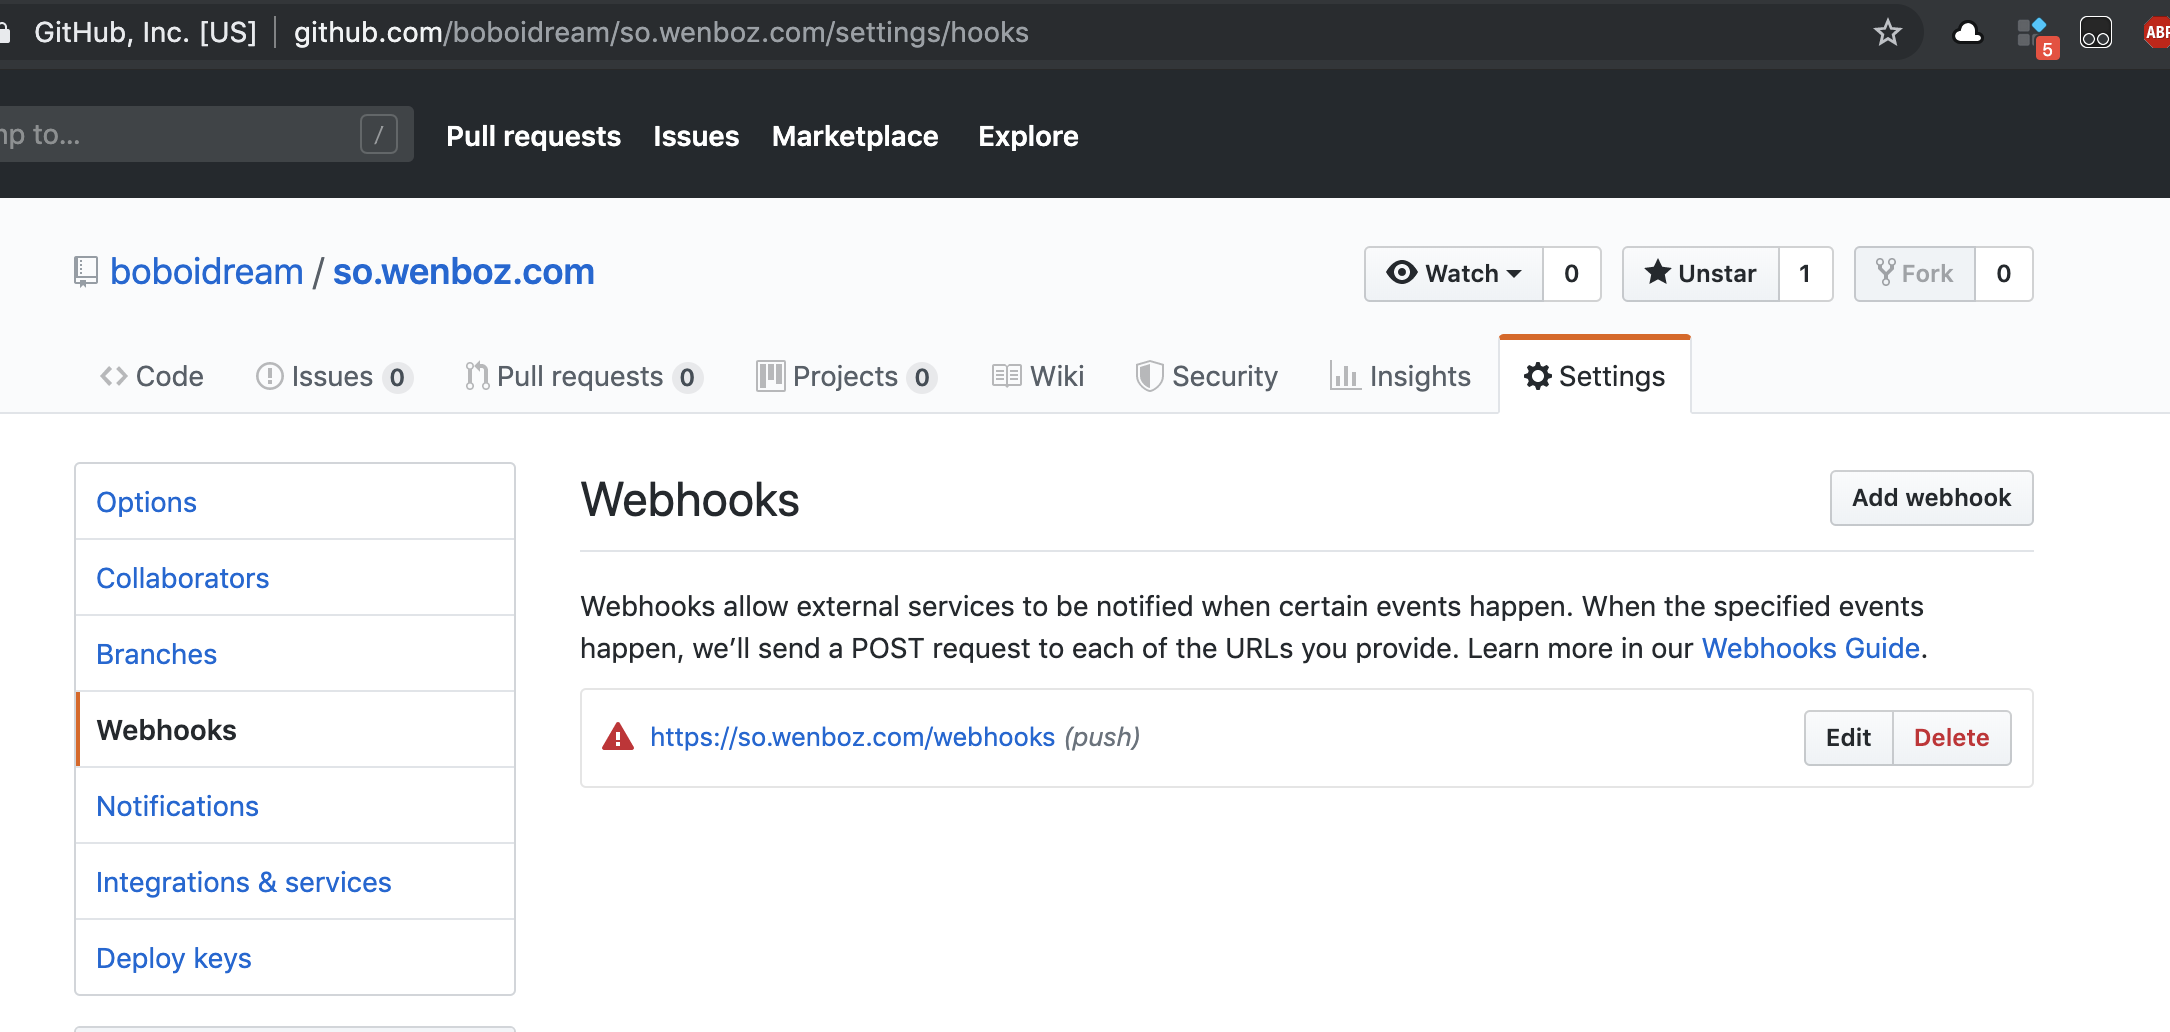Click the watchers count 0

1572,273
